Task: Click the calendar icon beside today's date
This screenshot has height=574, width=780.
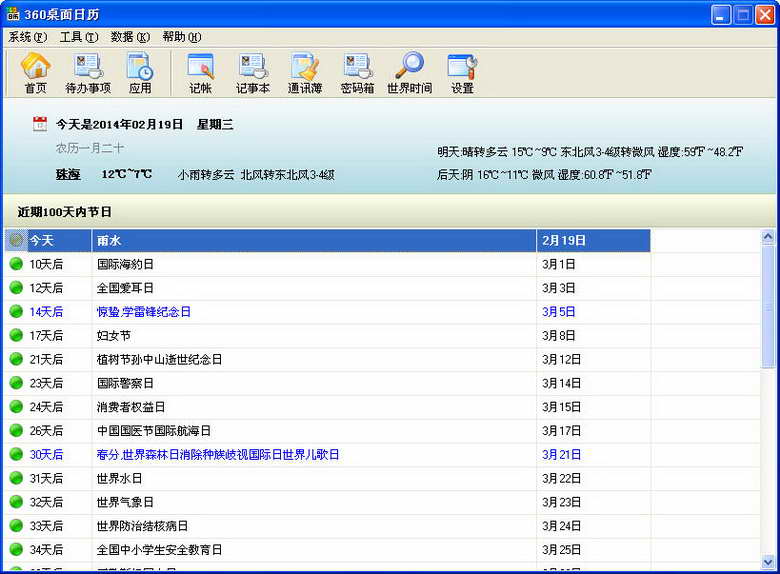Action: 40,124
